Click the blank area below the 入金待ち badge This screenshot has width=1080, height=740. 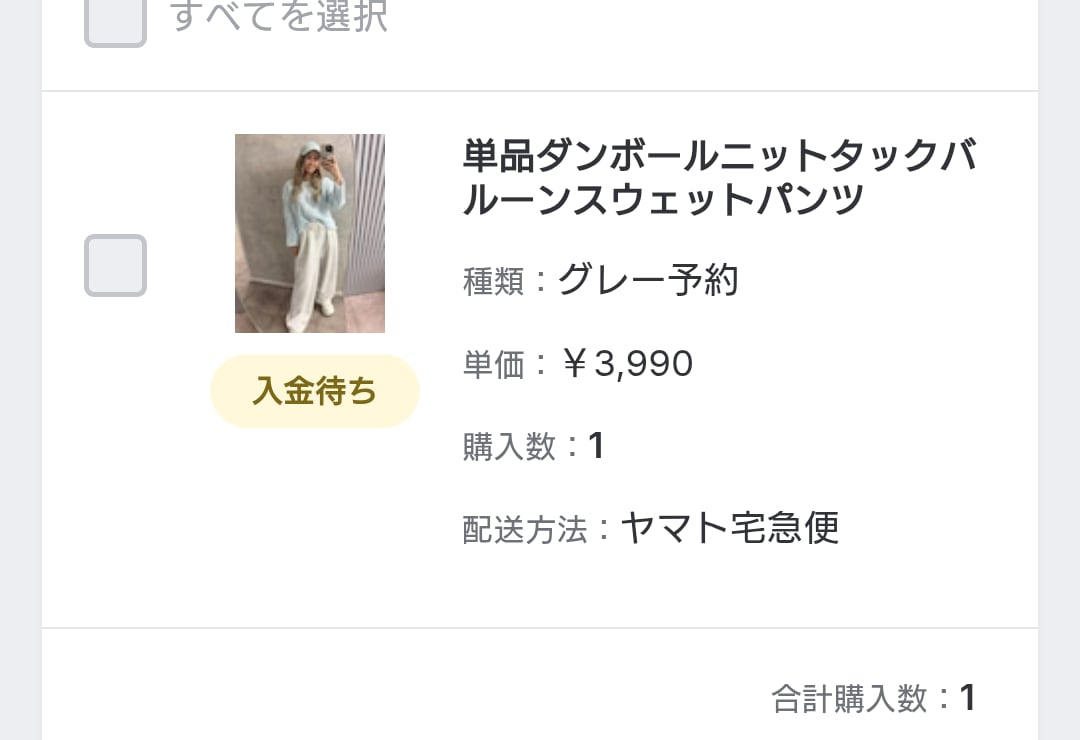pos(314,520)
